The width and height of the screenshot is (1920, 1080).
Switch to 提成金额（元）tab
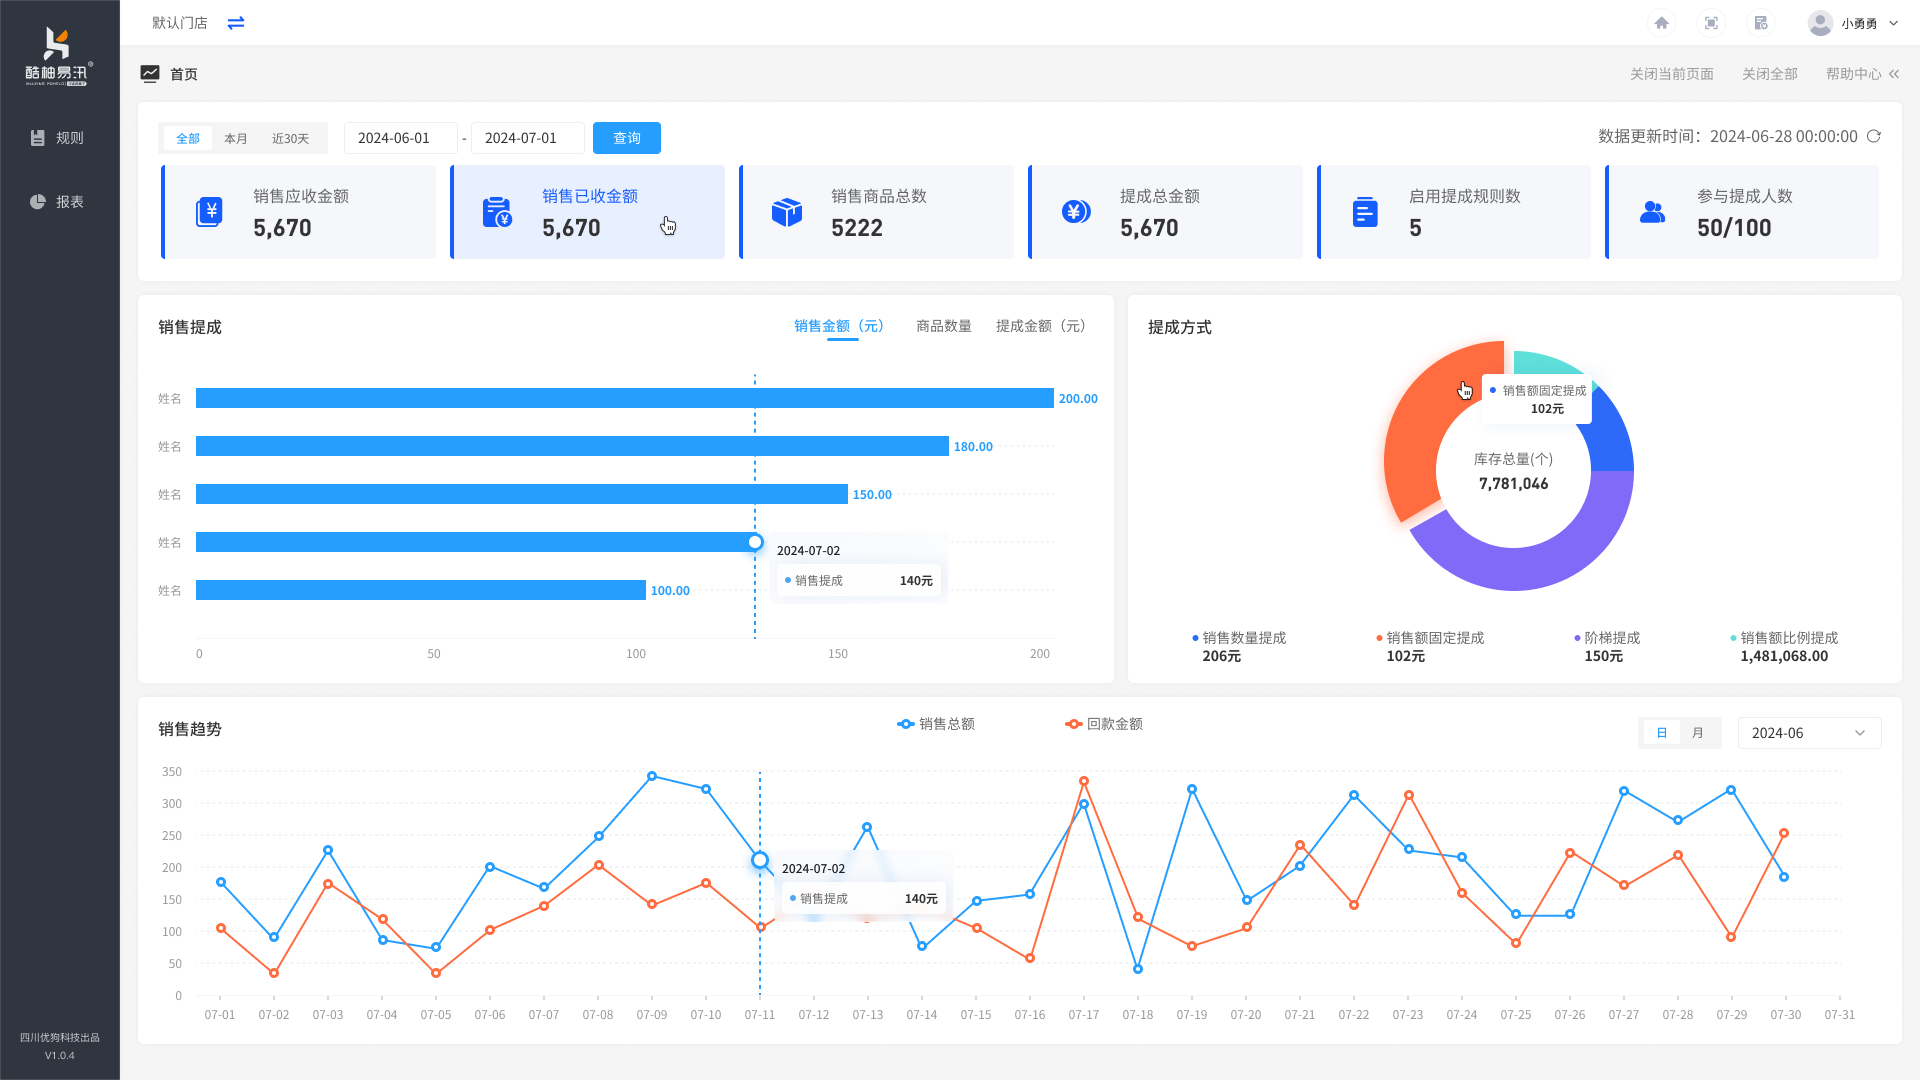1043,326
